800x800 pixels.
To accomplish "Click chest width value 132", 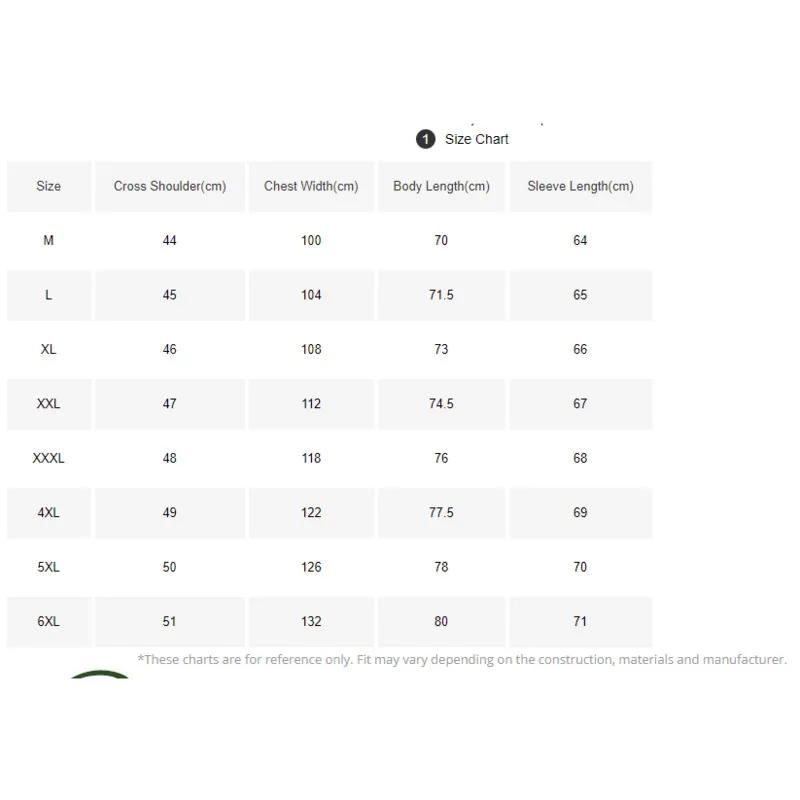I will (311, 622).
